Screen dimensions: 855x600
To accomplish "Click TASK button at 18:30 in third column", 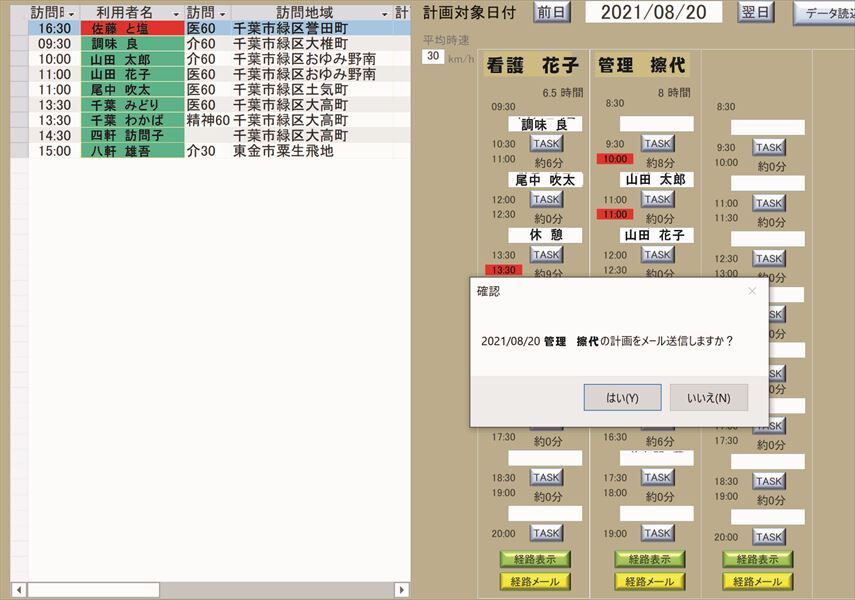I will [x=769, y=481].
